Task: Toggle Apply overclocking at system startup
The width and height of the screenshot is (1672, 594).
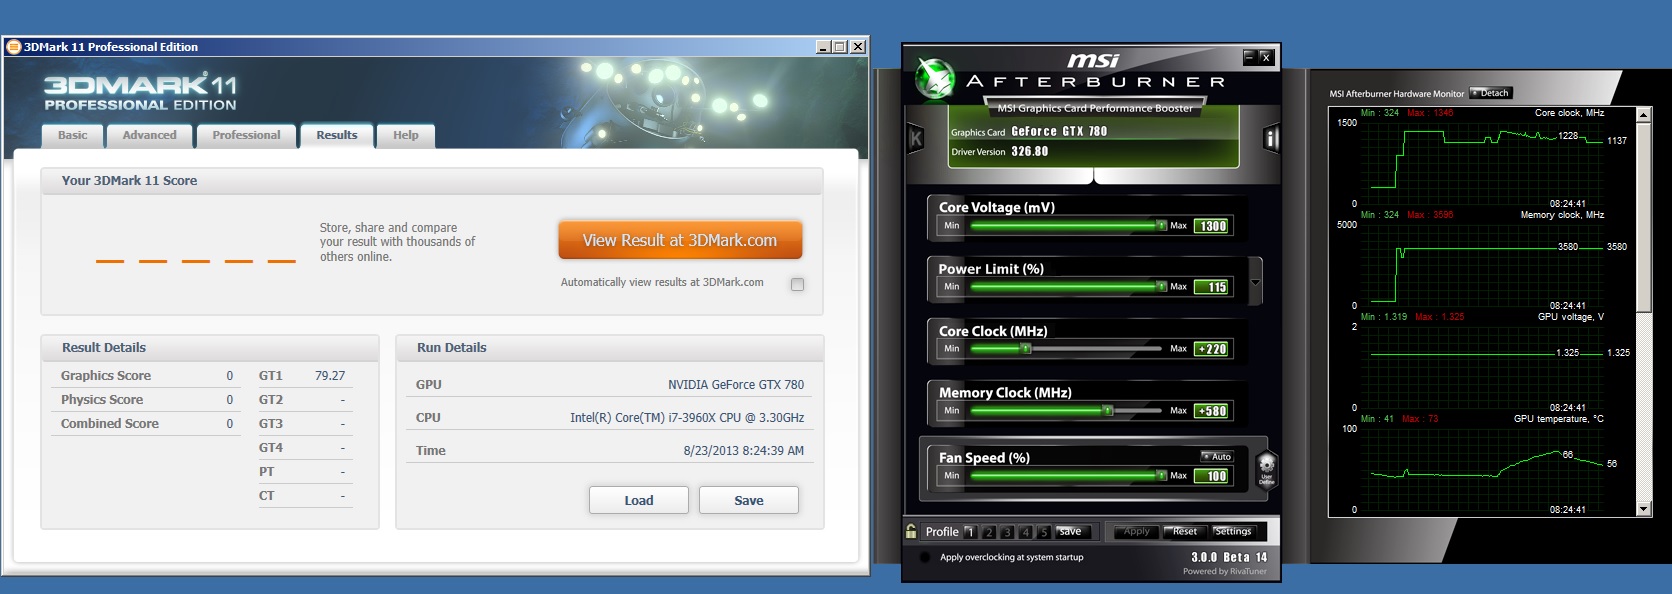Action: (924, 557)
